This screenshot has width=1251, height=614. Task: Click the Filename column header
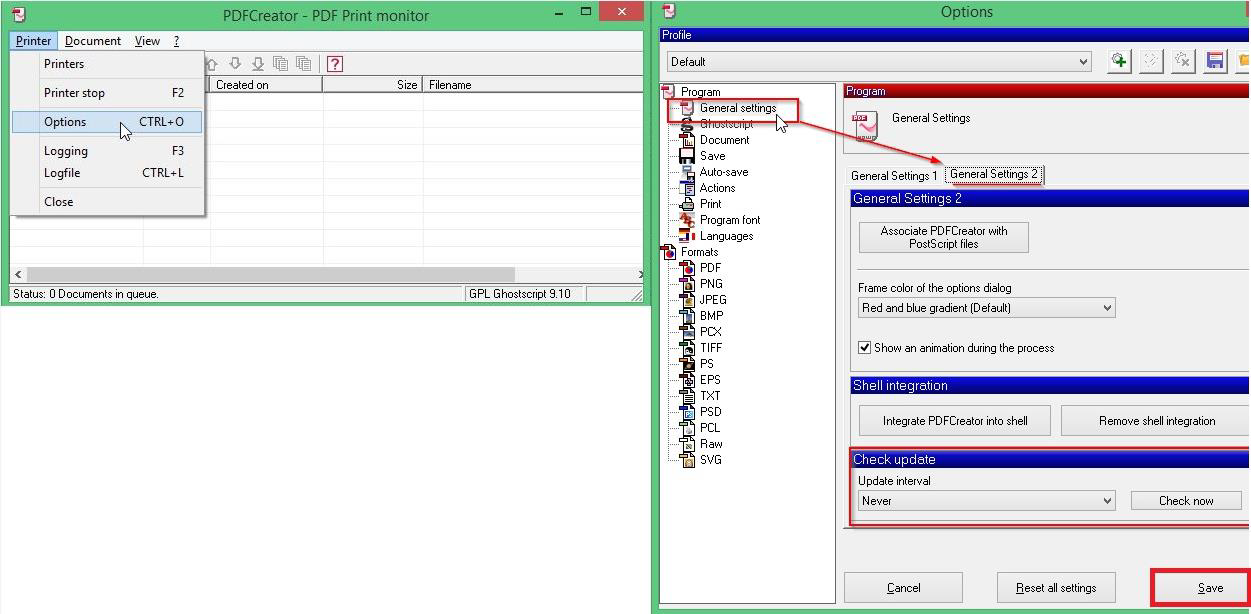click(533, 85)
